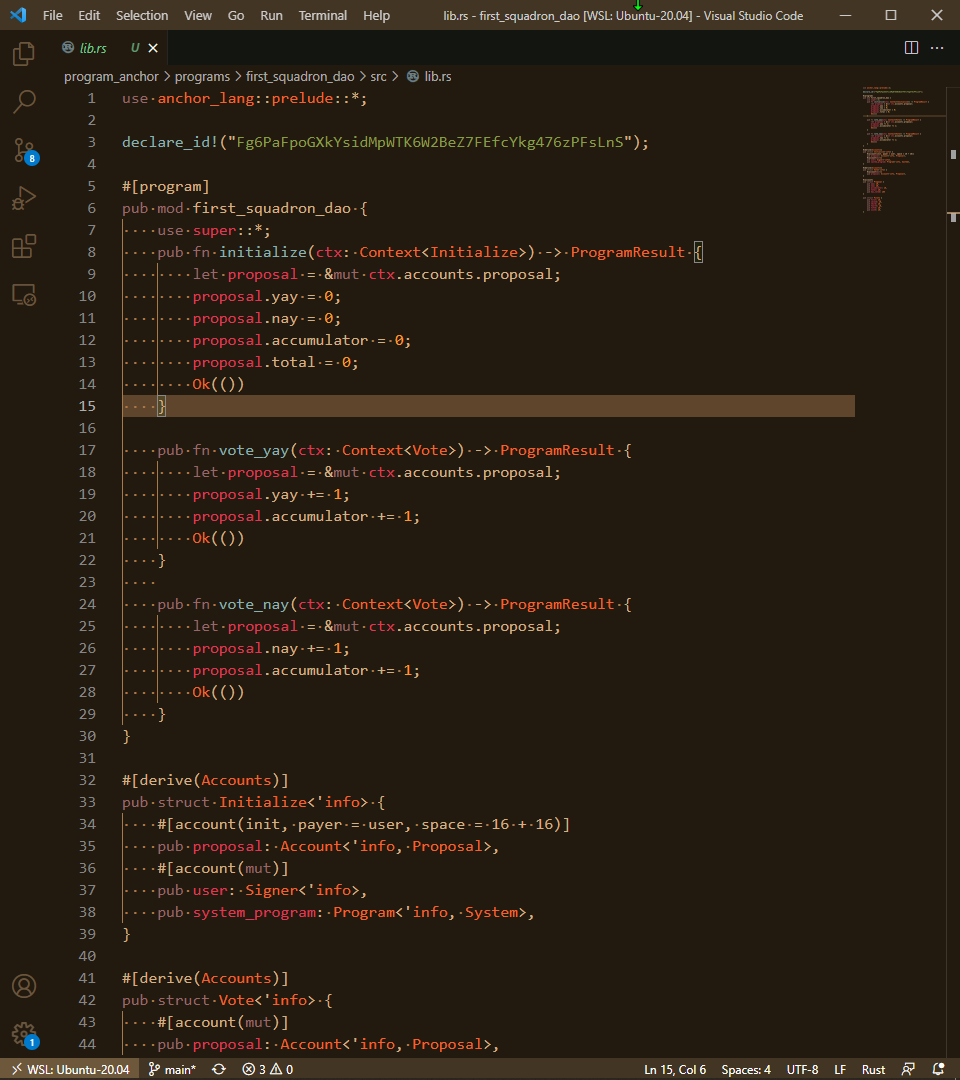Expand src breadcrumb
Viewport: 960px width, 1080px height.
click(x=378, y=76)
